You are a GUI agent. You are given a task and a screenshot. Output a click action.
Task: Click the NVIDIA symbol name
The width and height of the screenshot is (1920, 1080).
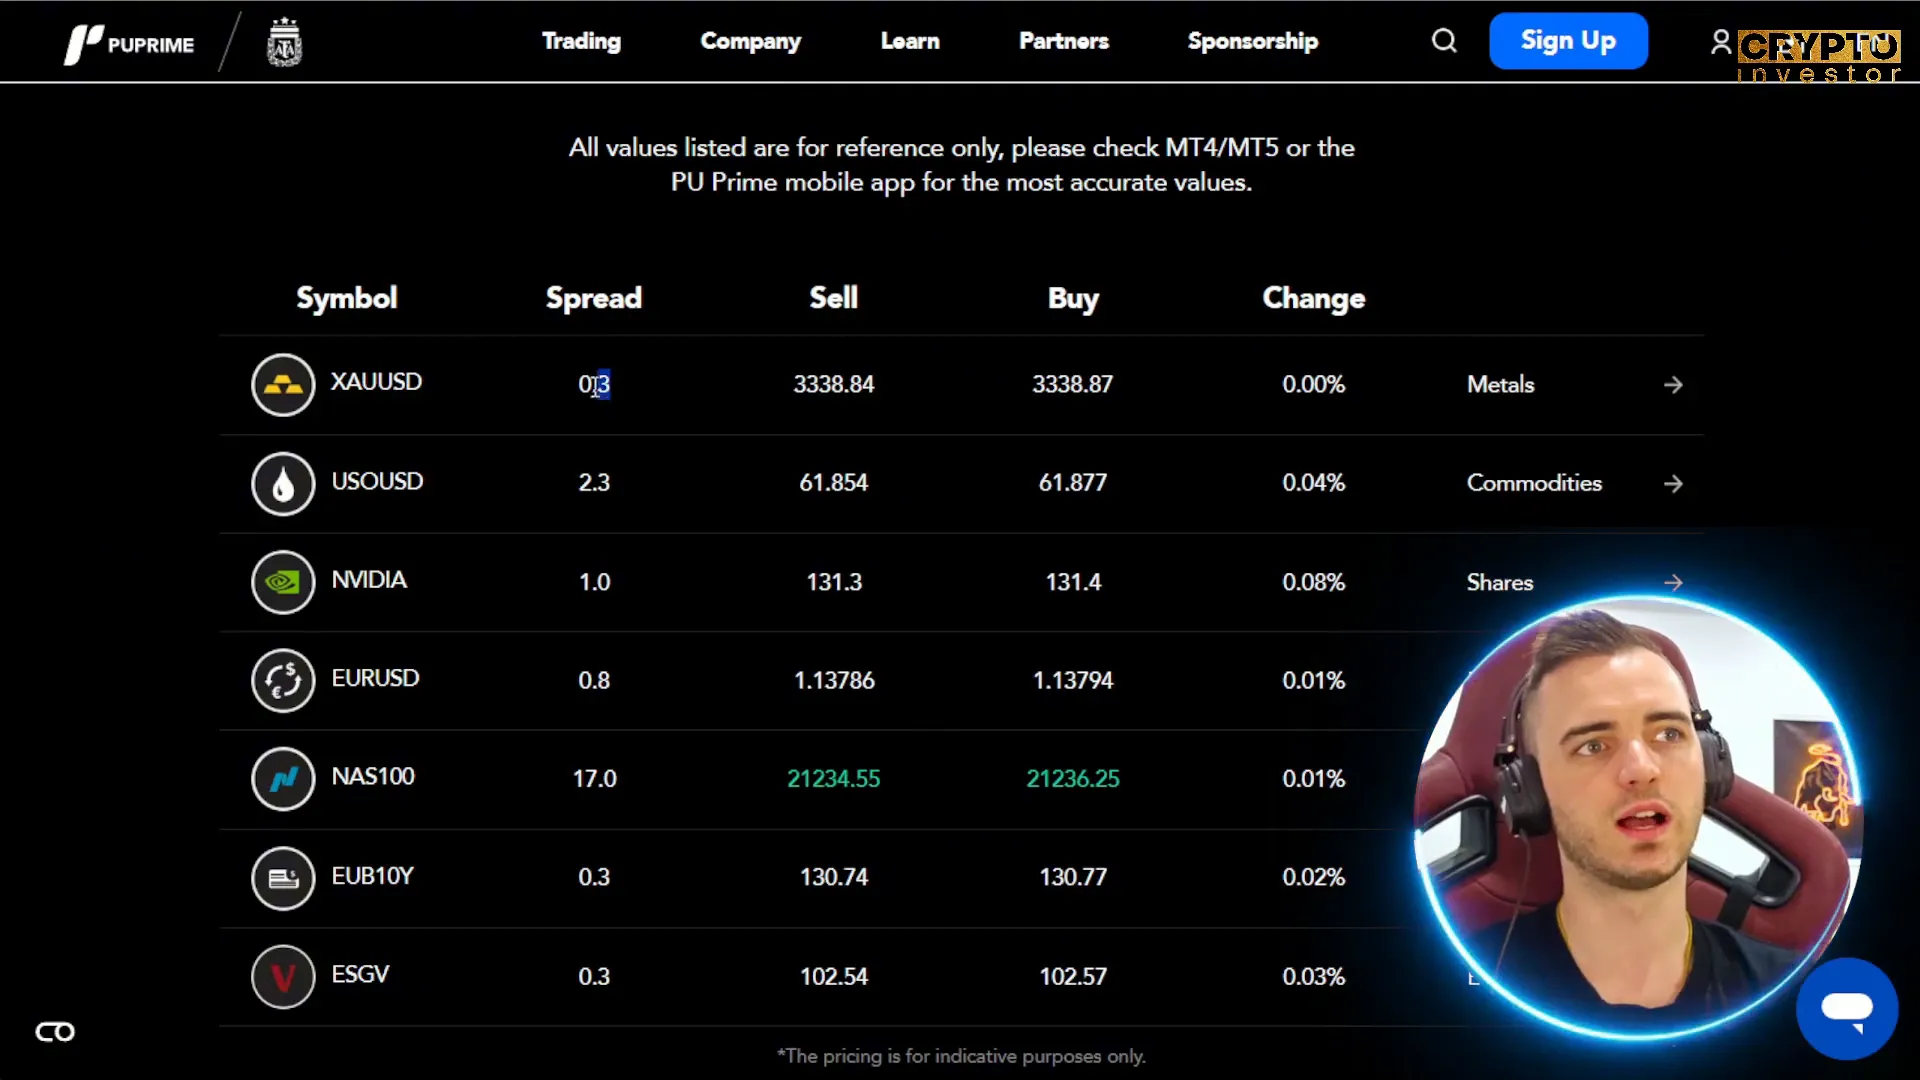point(369,580)
